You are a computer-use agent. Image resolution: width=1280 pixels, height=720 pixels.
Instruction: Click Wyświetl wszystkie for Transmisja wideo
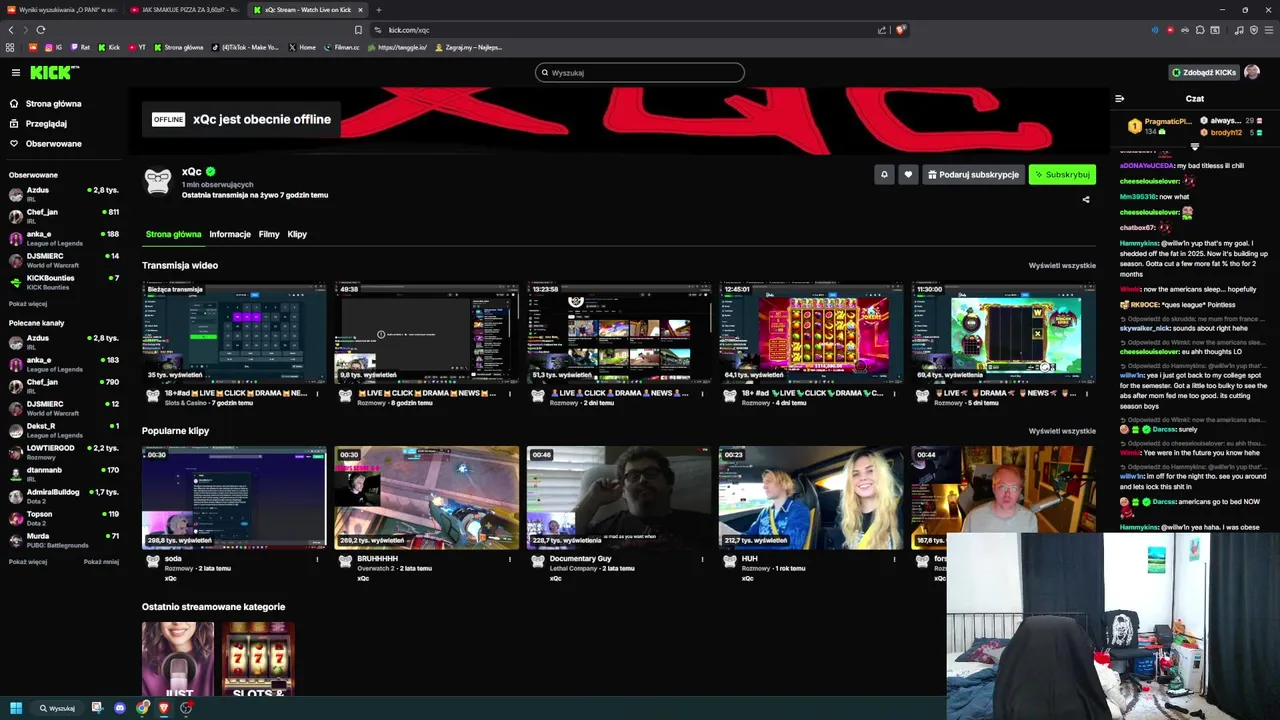(x=1062, y=265)
